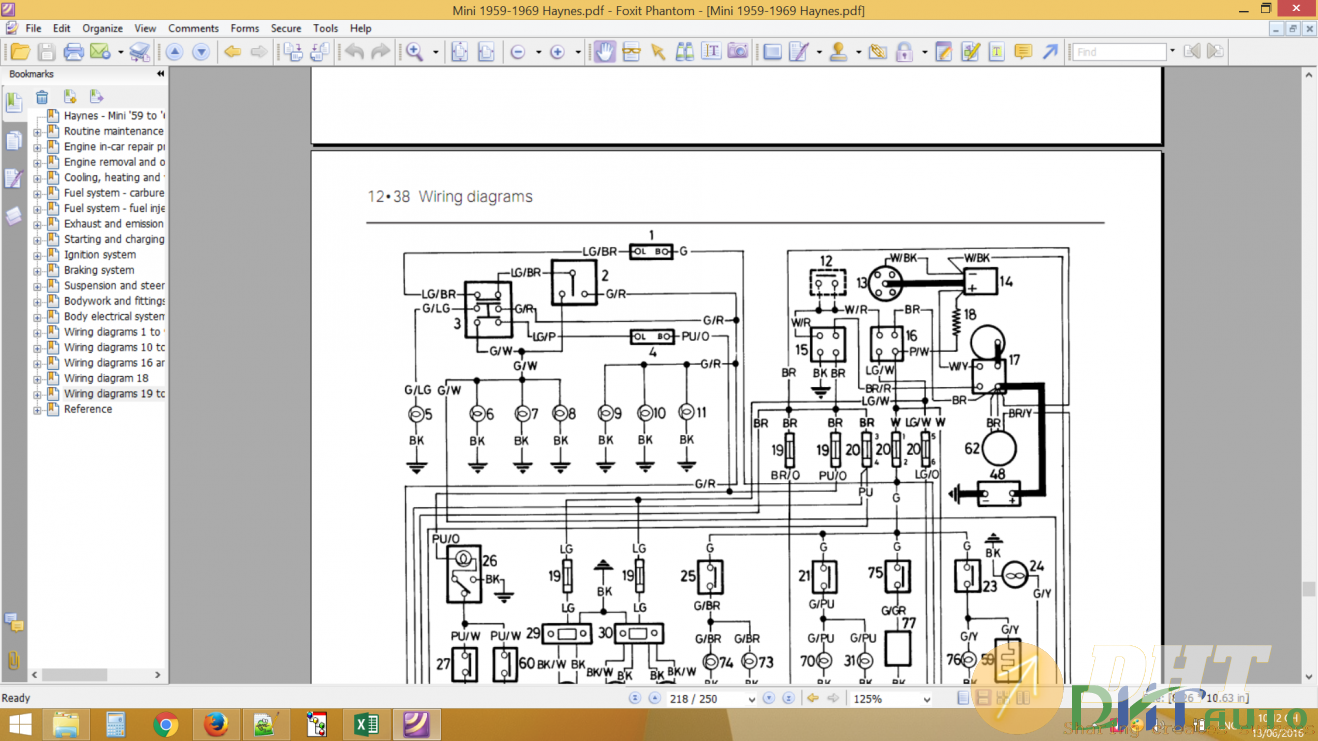1318x741 pixels.
Task: Click the Select Annotation arrow tool
Action: click(658, 52)
